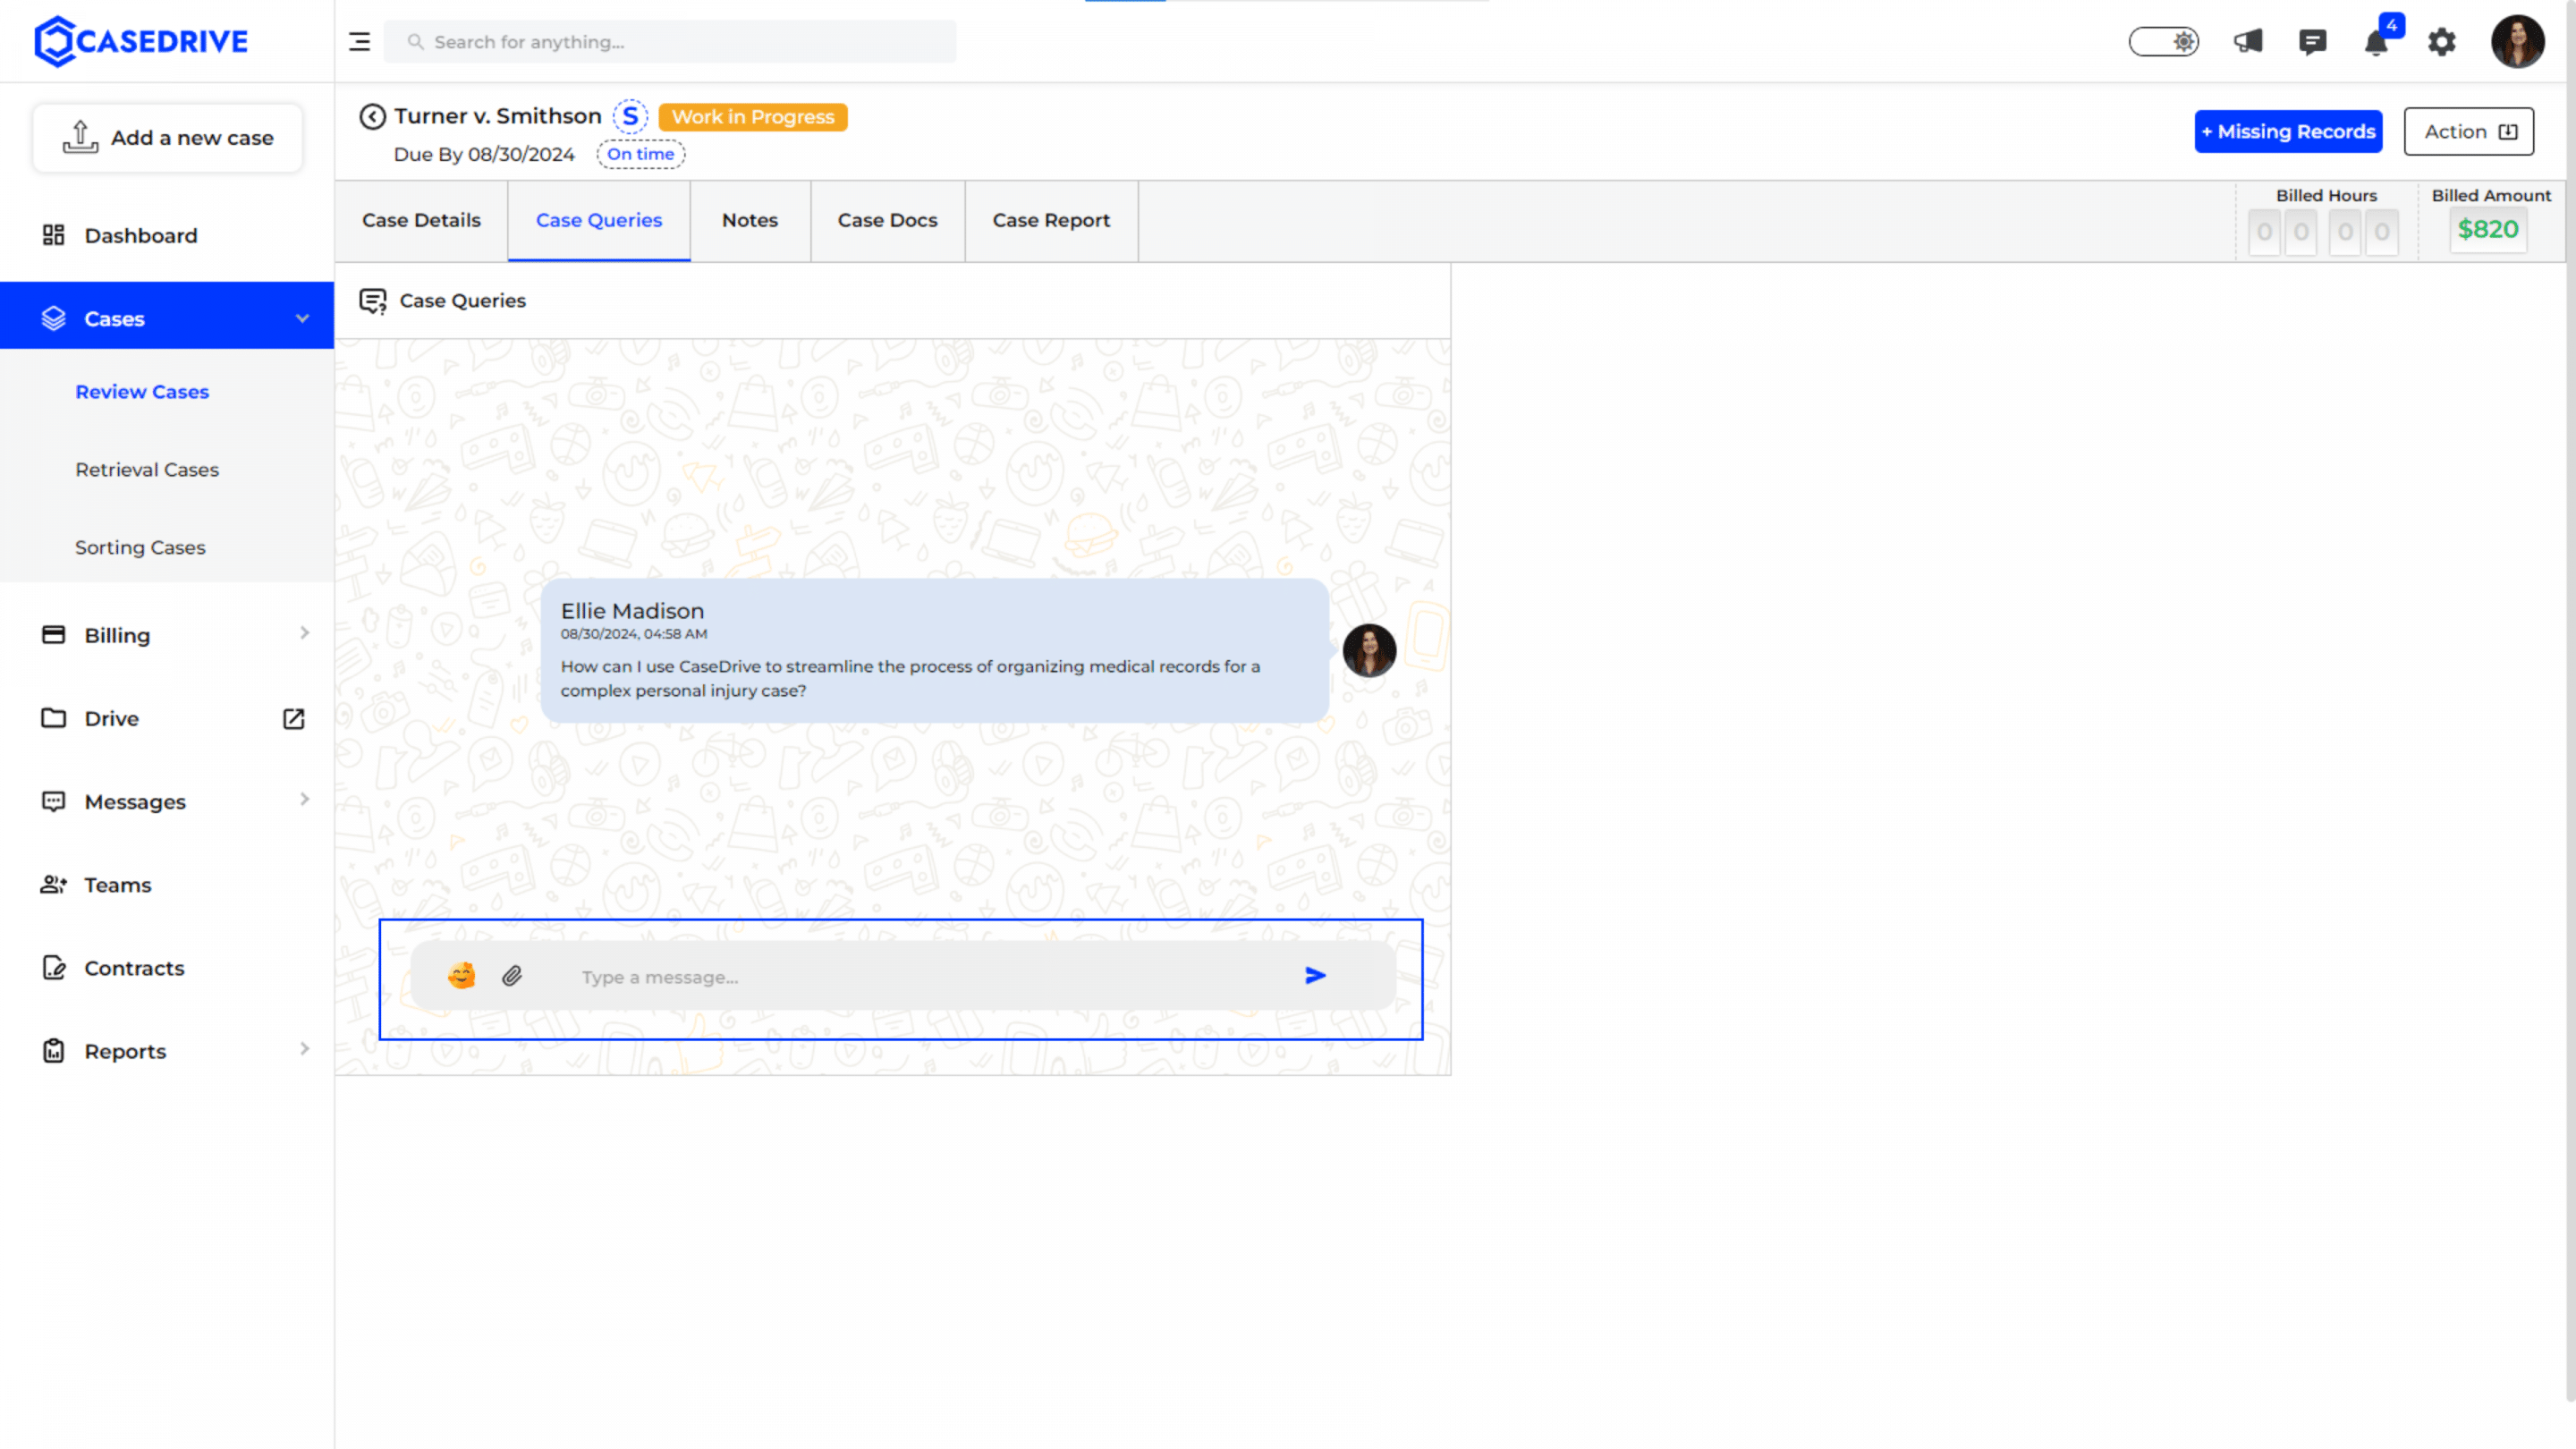Image resolution: width=2576 pixels, height=1449 pixels.
Task: Click the Case Queries header icon
Action: click(373, 301)
